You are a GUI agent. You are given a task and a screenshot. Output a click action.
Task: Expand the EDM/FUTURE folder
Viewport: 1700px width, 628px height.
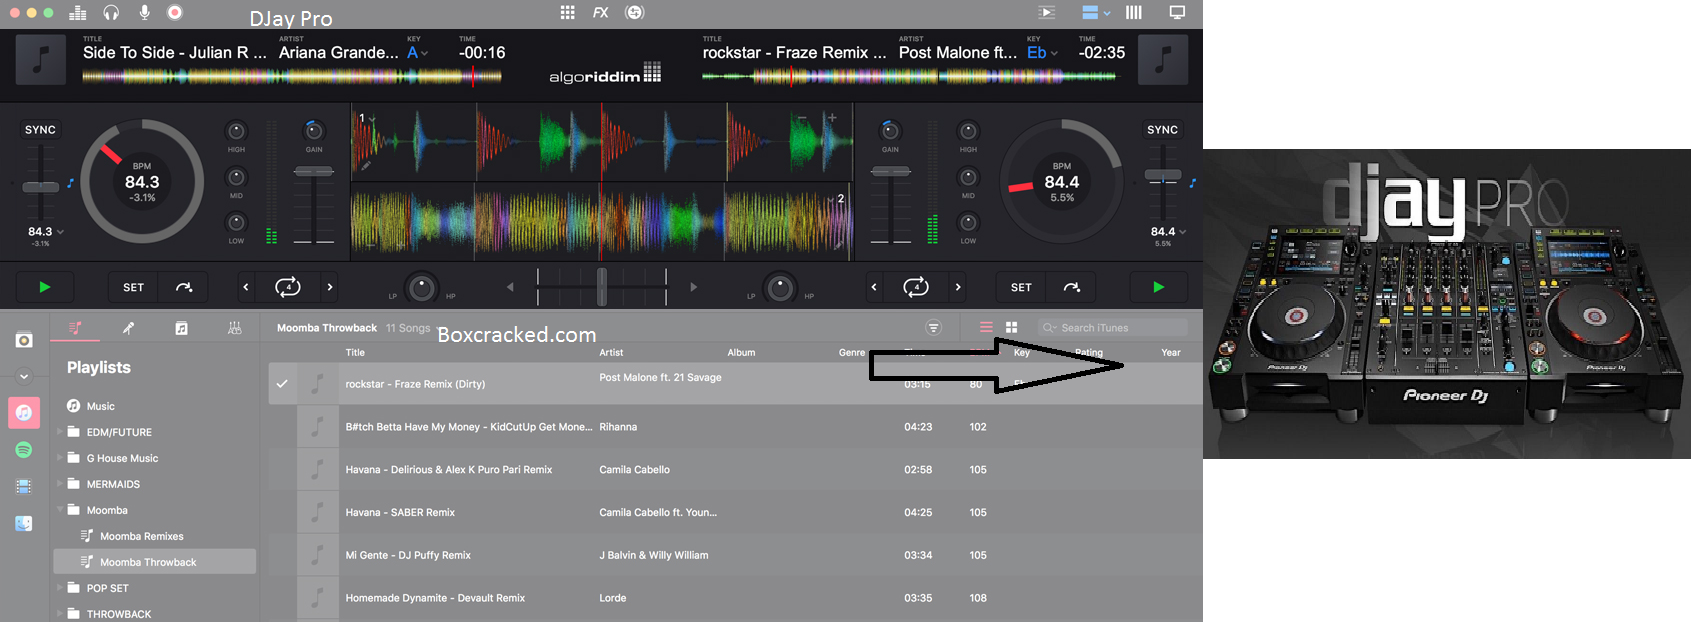tap(60, 432)
